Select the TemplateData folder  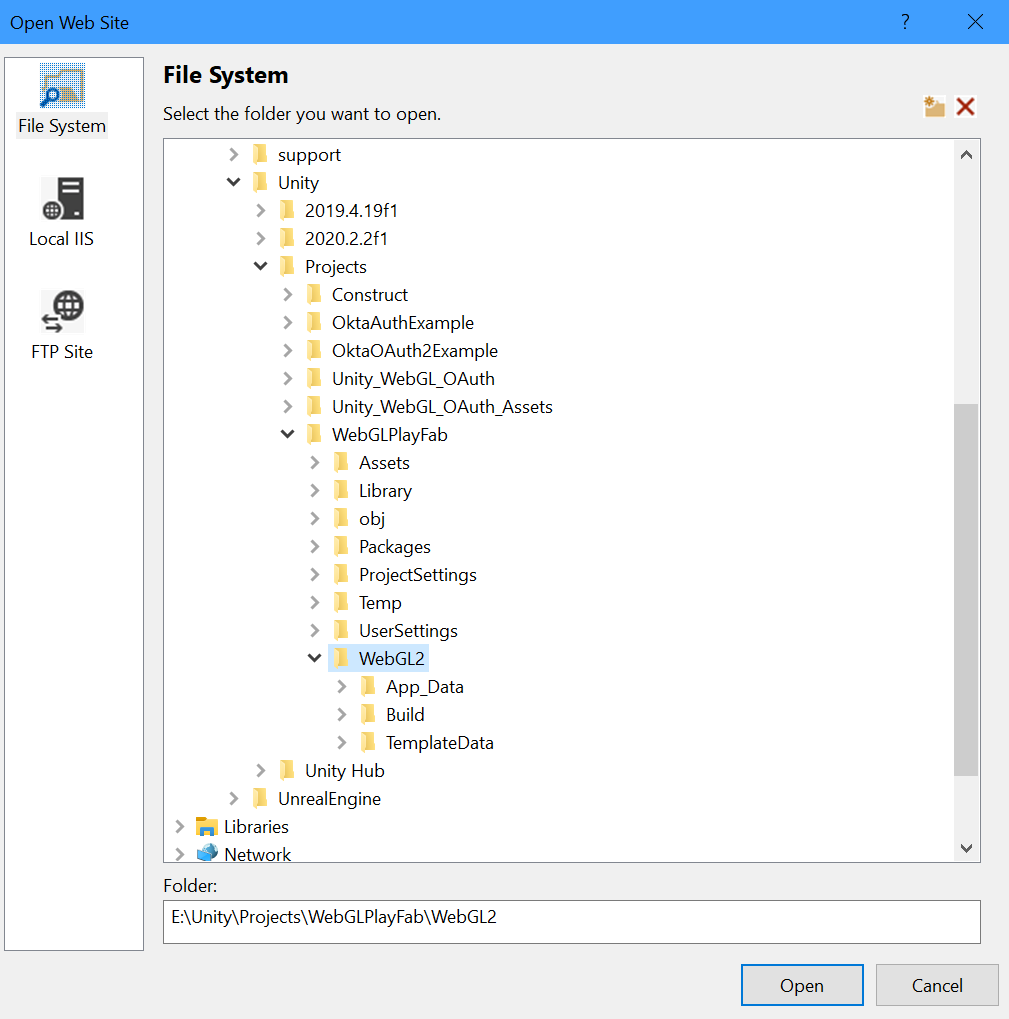pos(439,743)
